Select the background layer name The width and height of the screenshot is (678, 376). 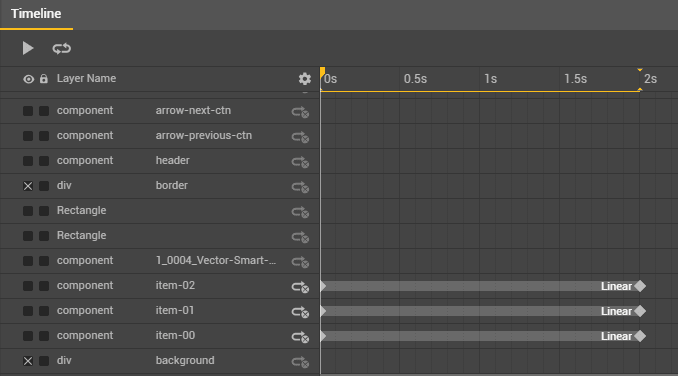[185, 360]
